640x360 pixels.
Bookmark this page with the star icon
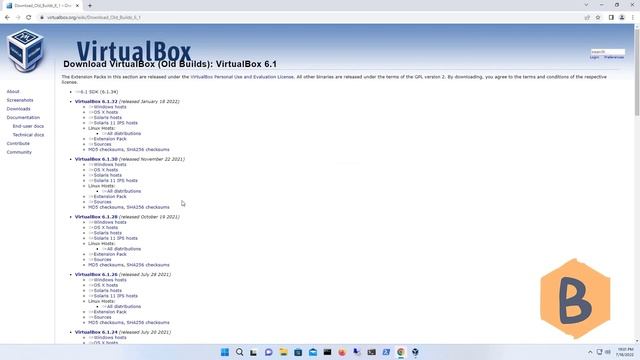[x=598, y=18]
